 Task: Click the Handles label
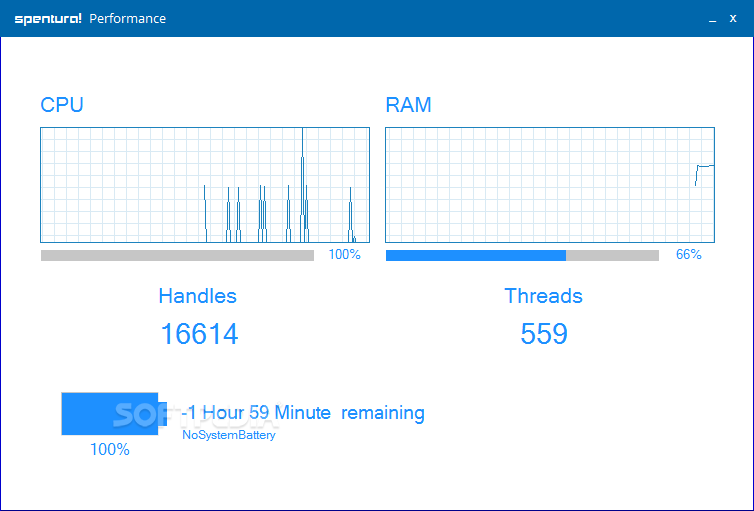point(198,296)
